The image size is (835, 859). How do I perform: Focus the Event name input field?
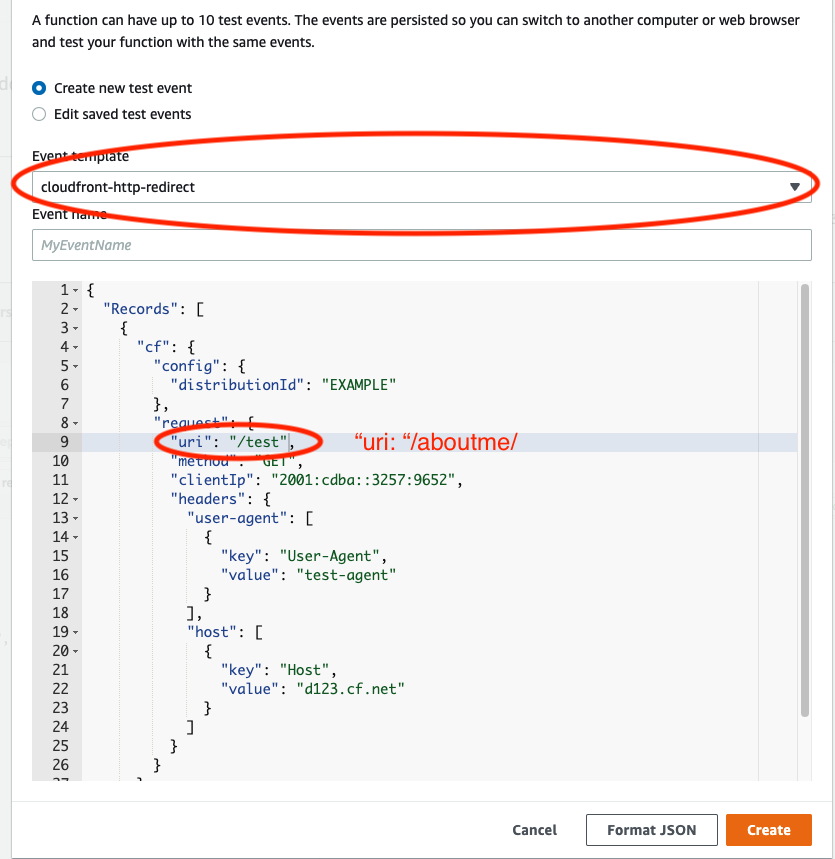coord(420,245)
